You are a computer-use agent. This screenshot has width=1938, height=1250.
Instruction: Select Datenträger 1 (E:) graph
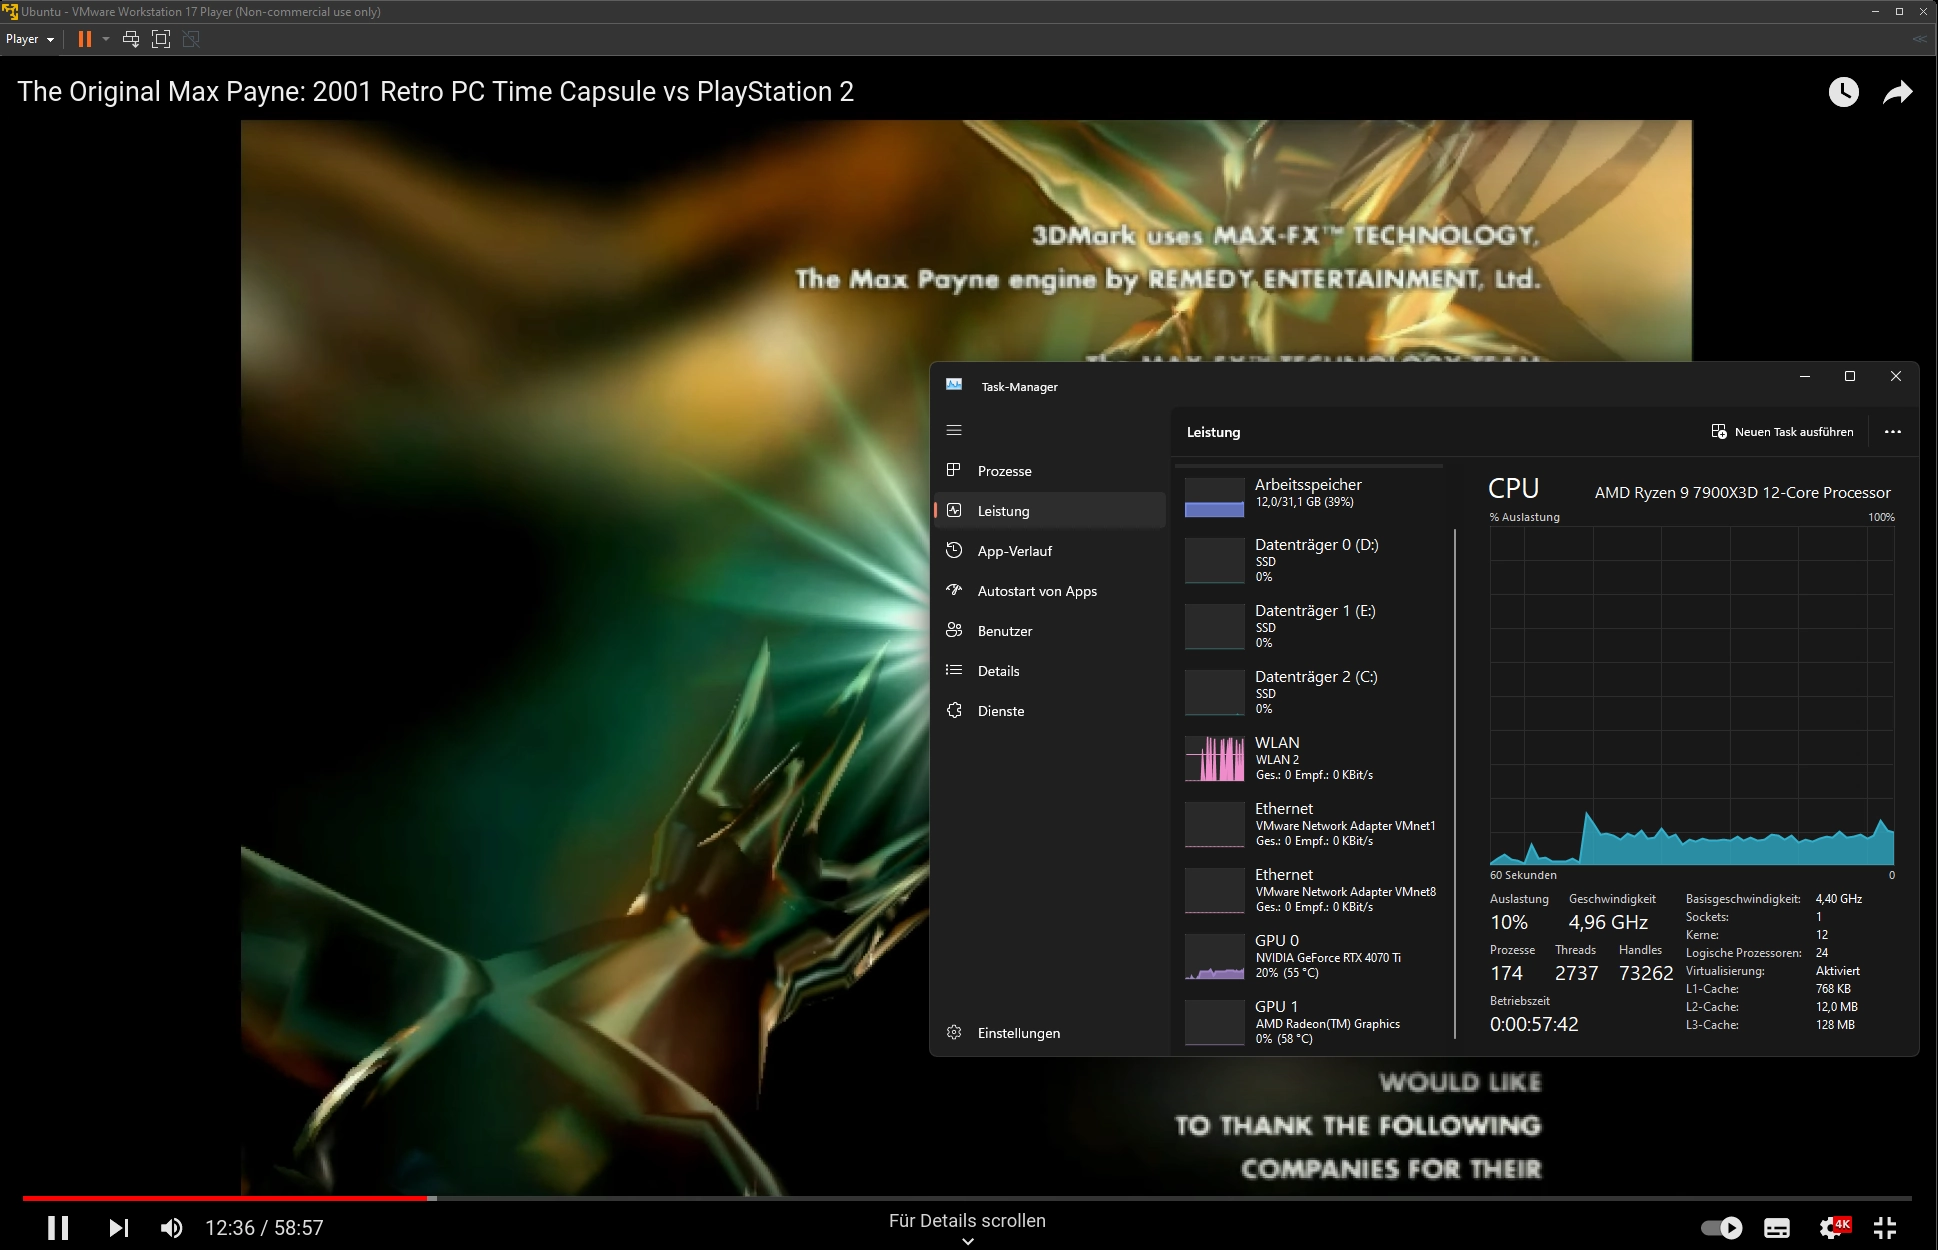pyautogui.click(x=1312, y=626)
